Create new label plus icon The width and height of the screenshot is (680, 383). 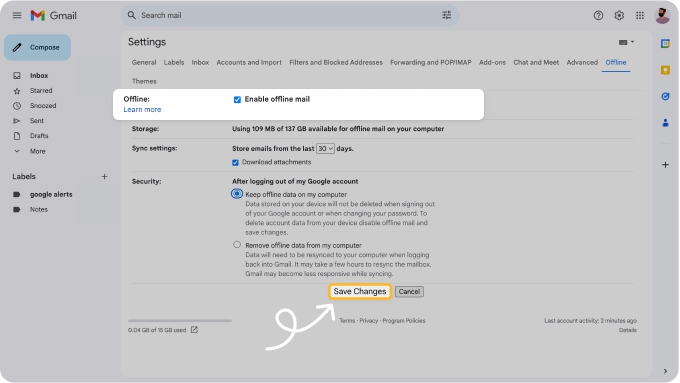(104, 177)
